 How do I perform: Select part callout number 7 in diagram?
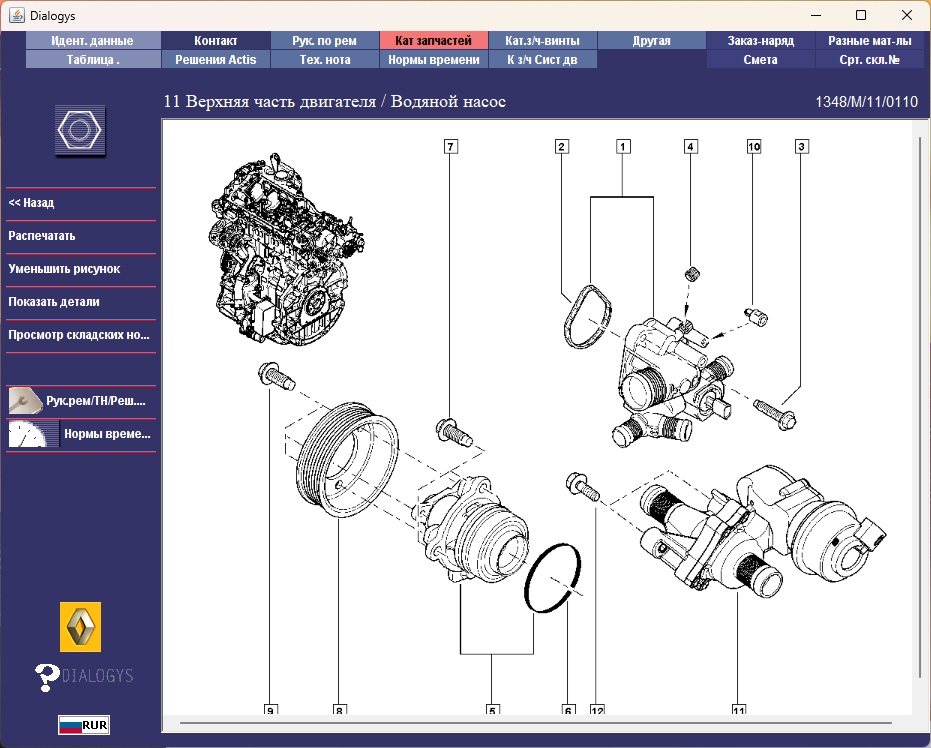[451, 147]
